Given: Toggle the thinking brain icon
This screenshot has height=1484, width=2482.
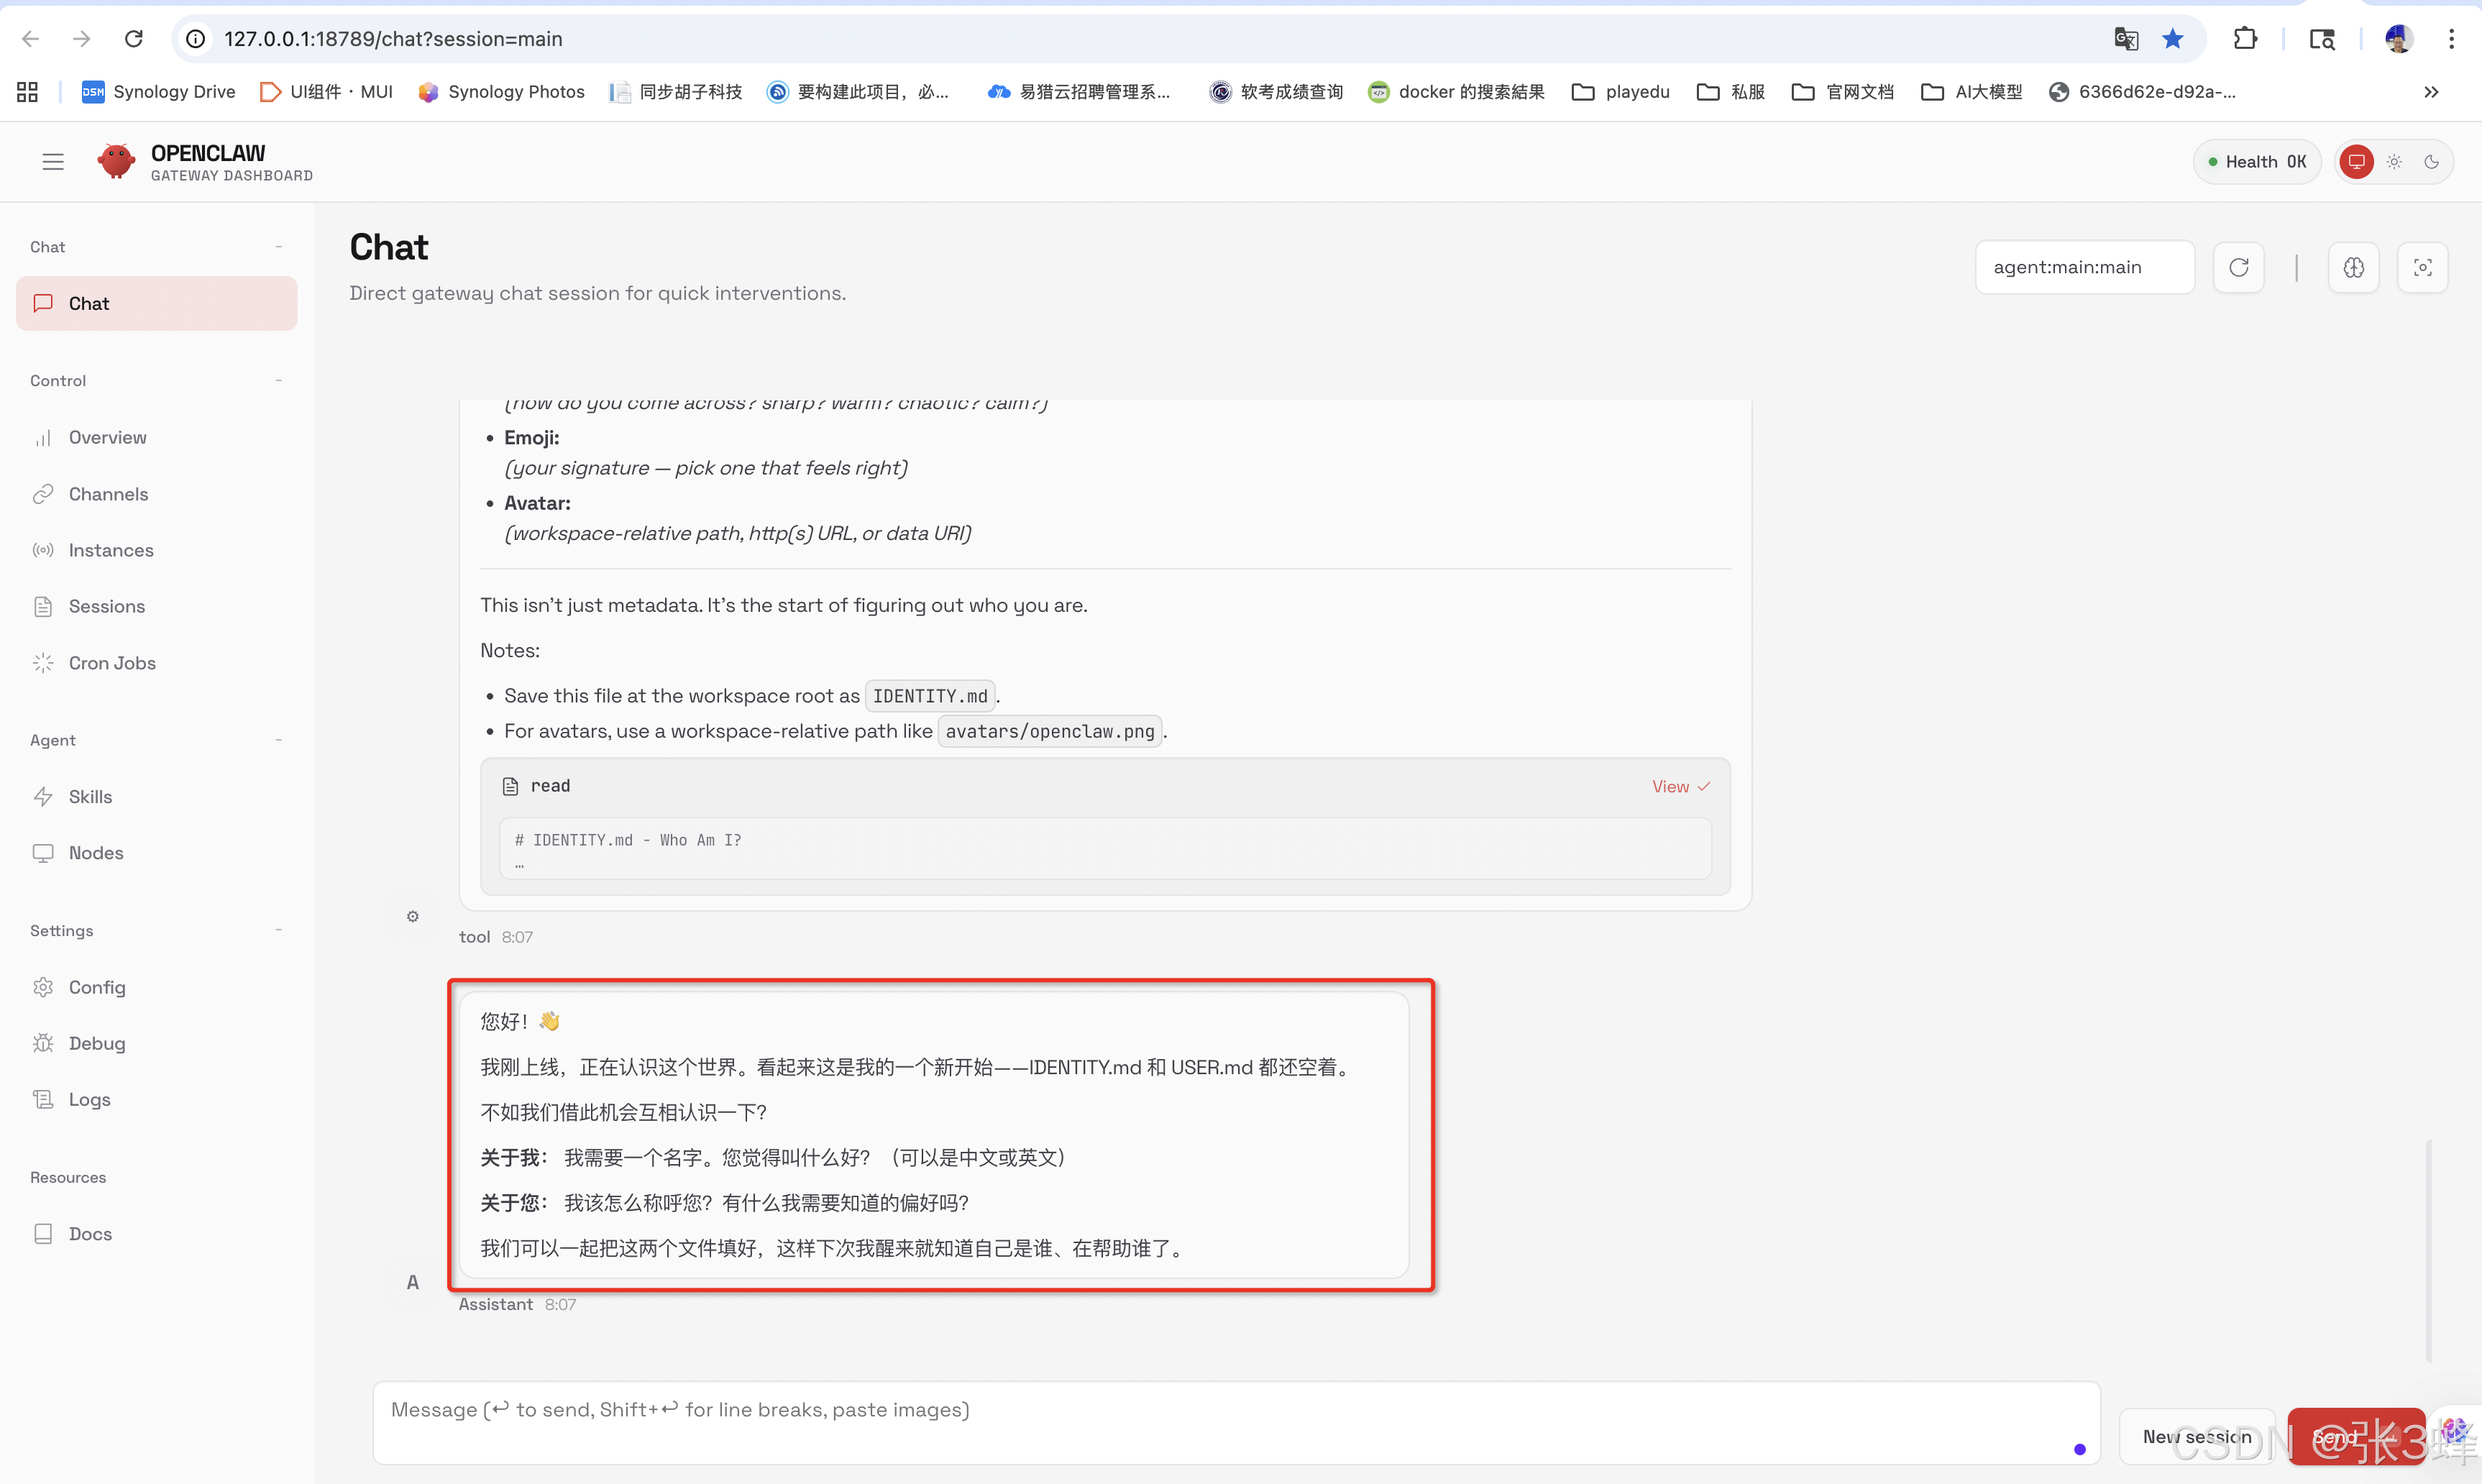Looking at the screenshot, I should coord(2353,267).
